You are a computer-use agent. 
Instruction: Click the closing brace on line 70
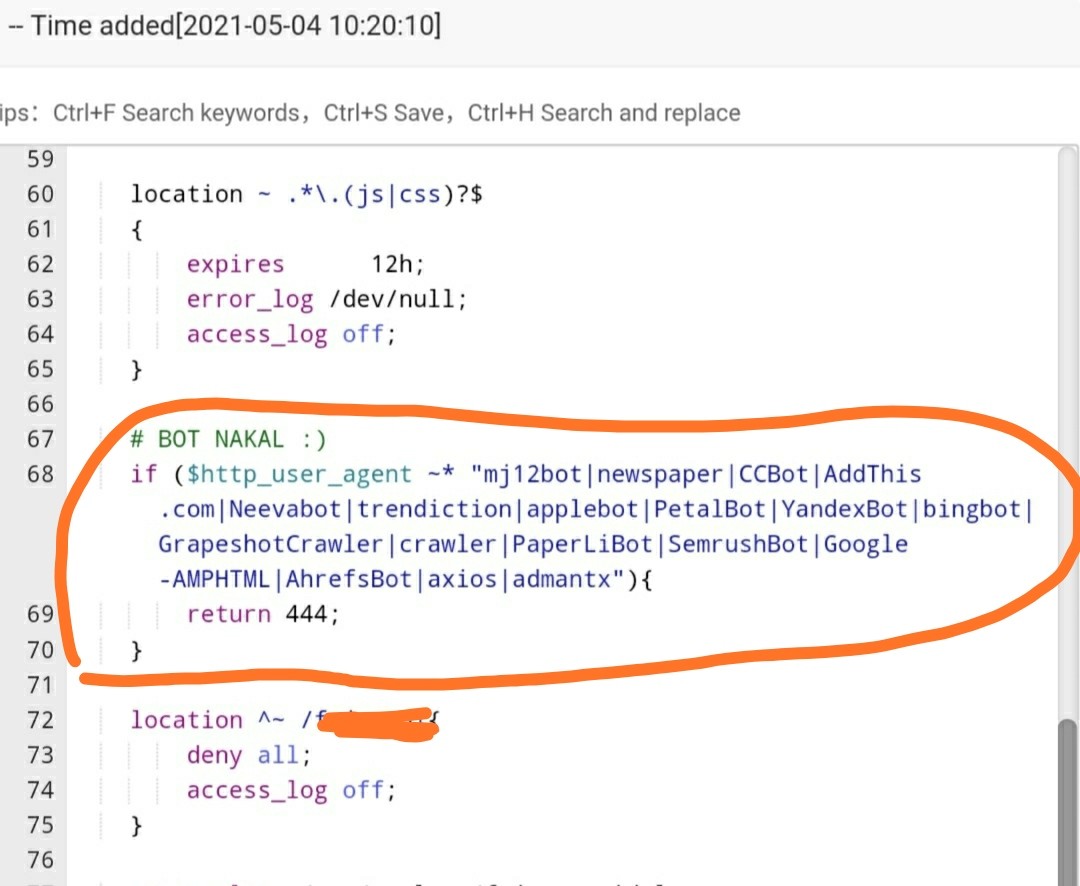pos(137,650)
